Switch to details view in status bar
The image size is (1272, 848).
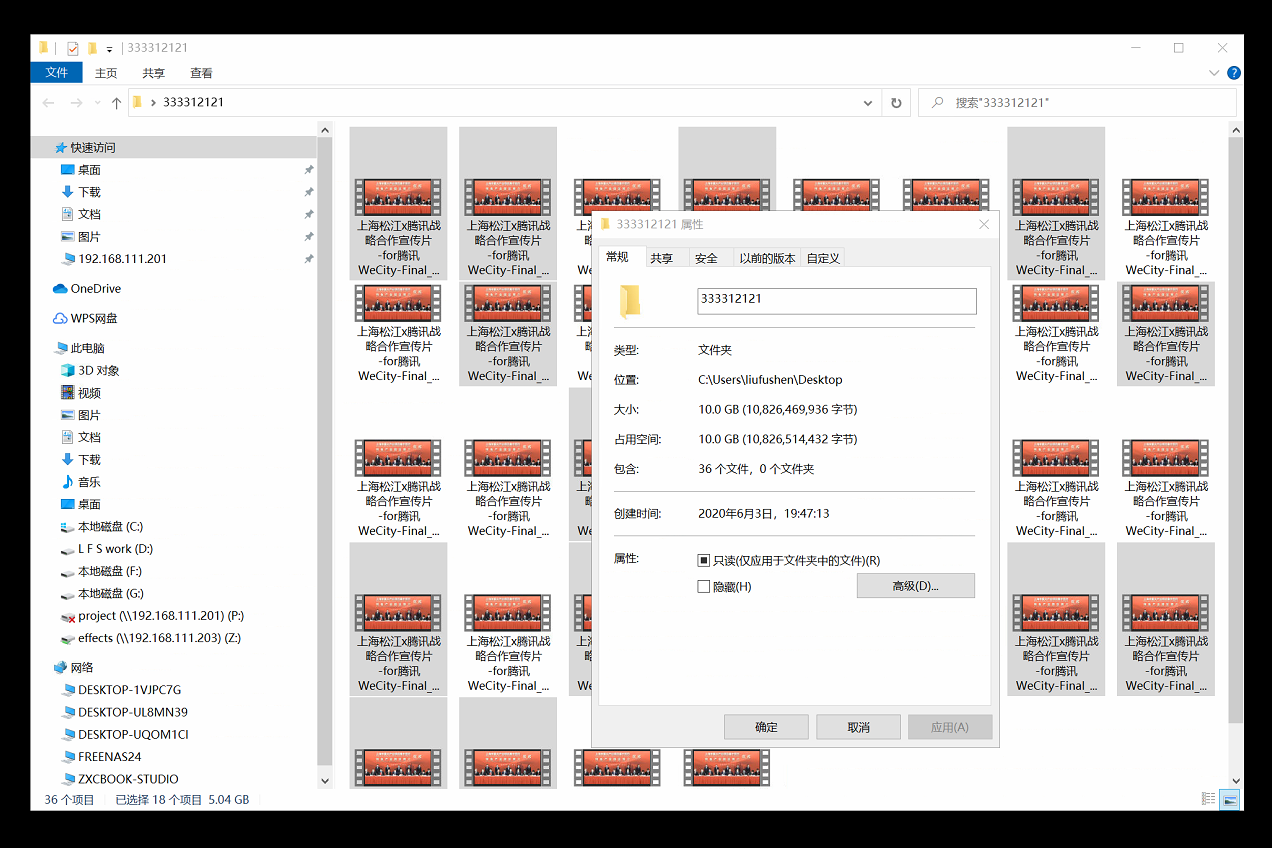(1209, 799)
